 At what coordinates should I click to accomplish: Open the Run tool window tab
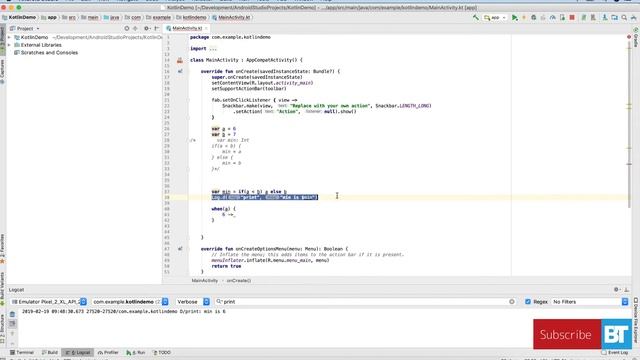(x=136, y=352)
